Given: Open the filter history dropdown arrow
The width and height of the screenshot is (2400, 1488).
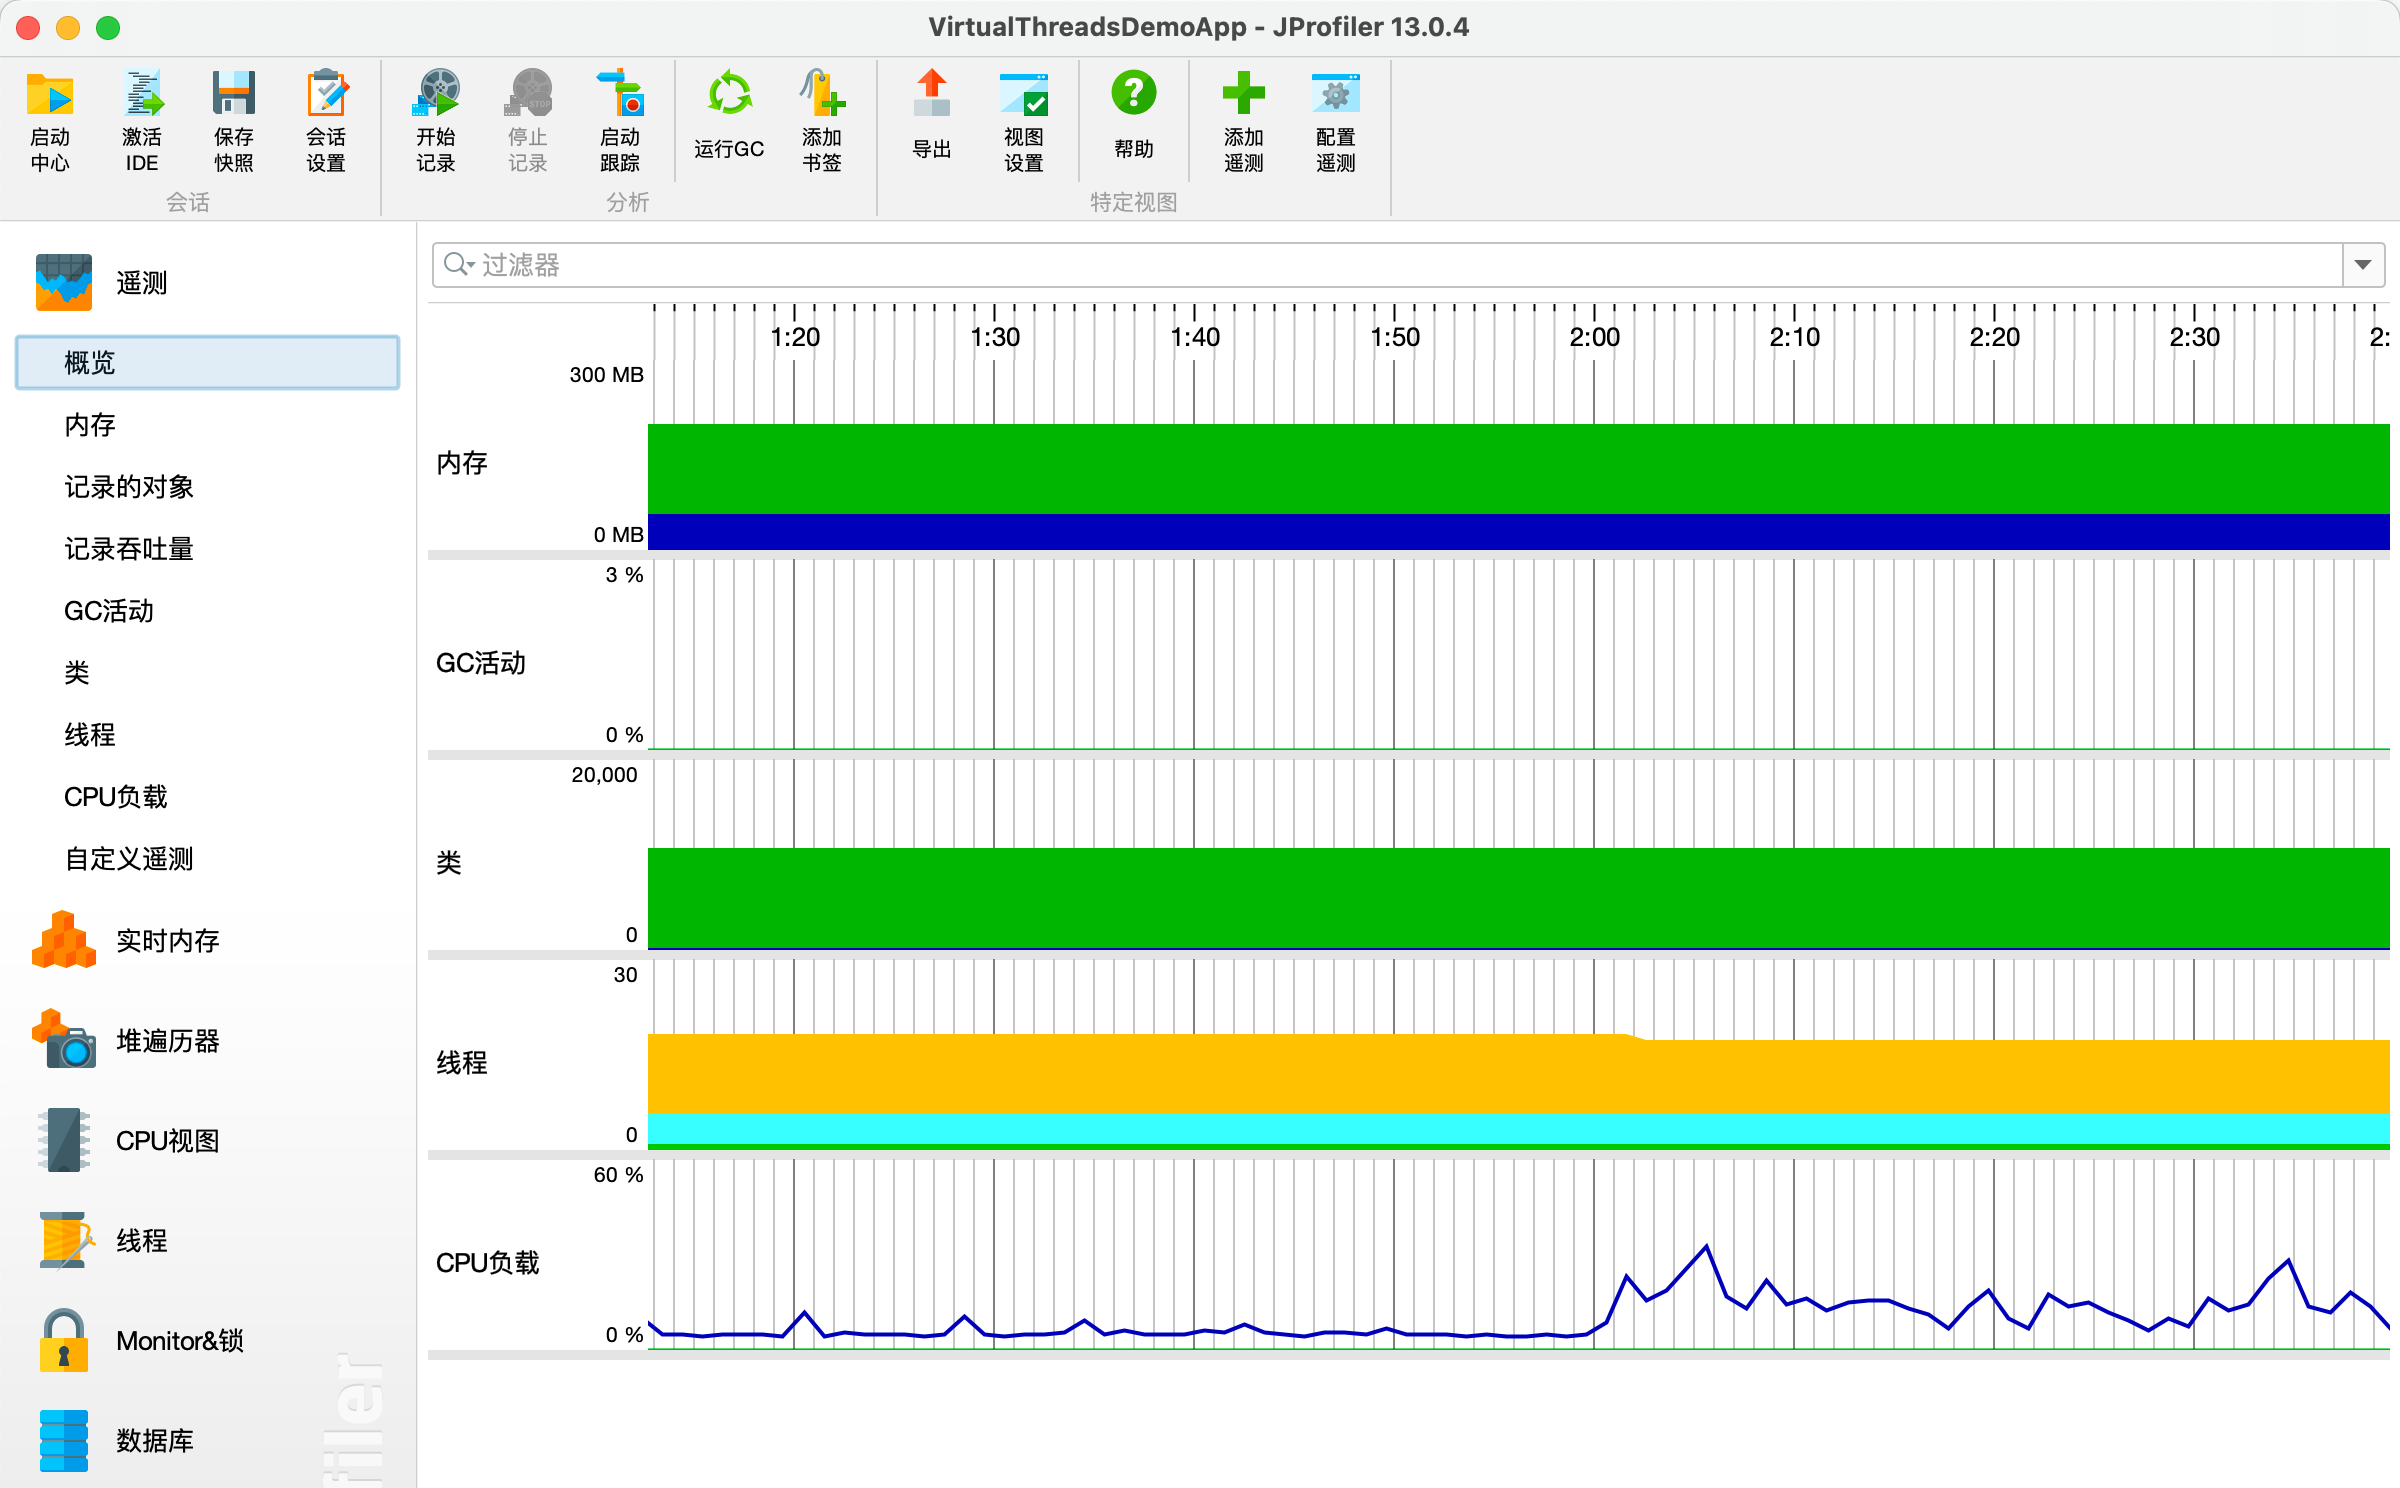Looking at the screenshot, I should click(2363, 265).
